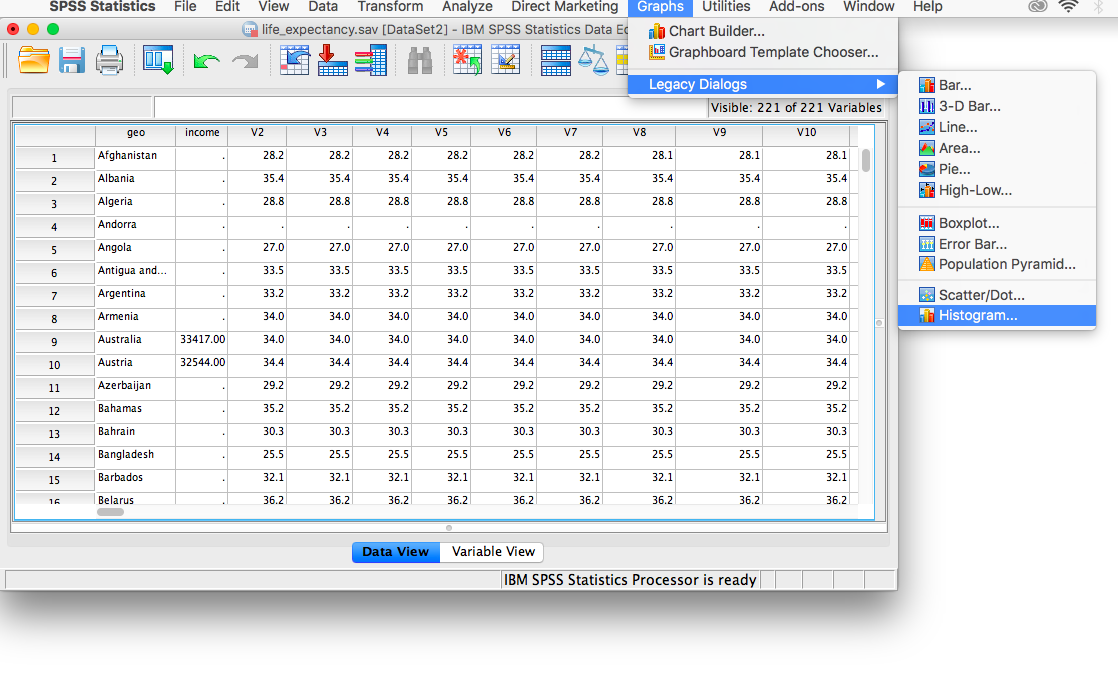Click the cell editor input field
Viewport: 1118px width, 677px height.
coord(431,108)
